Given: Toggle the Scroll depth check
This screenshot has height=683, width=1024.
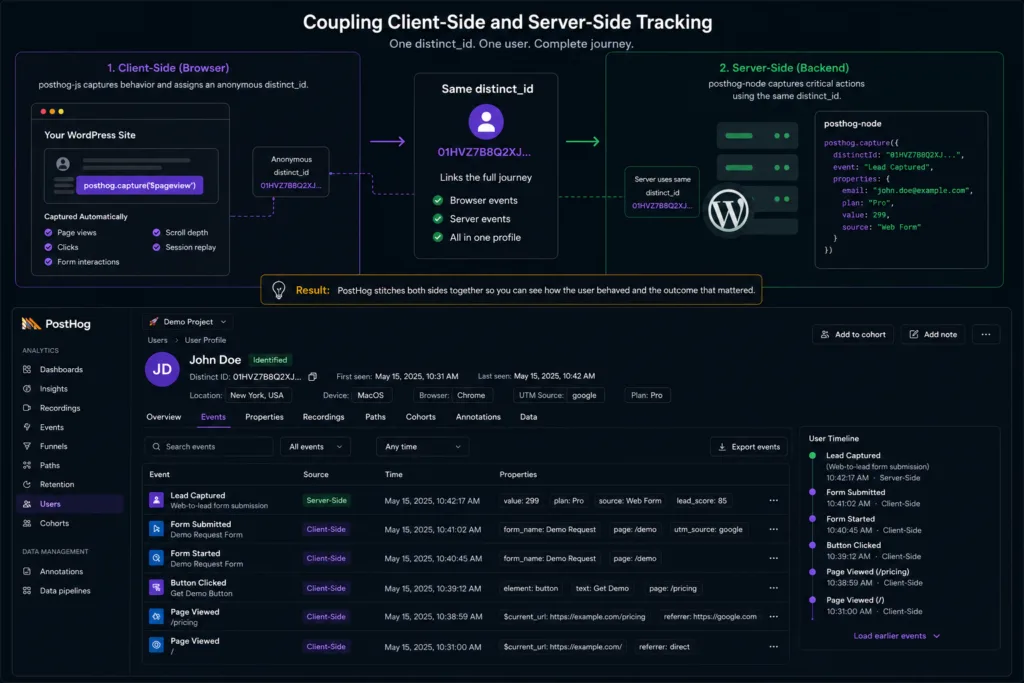Looking at the screenshot, I should (x=156, y=232).
